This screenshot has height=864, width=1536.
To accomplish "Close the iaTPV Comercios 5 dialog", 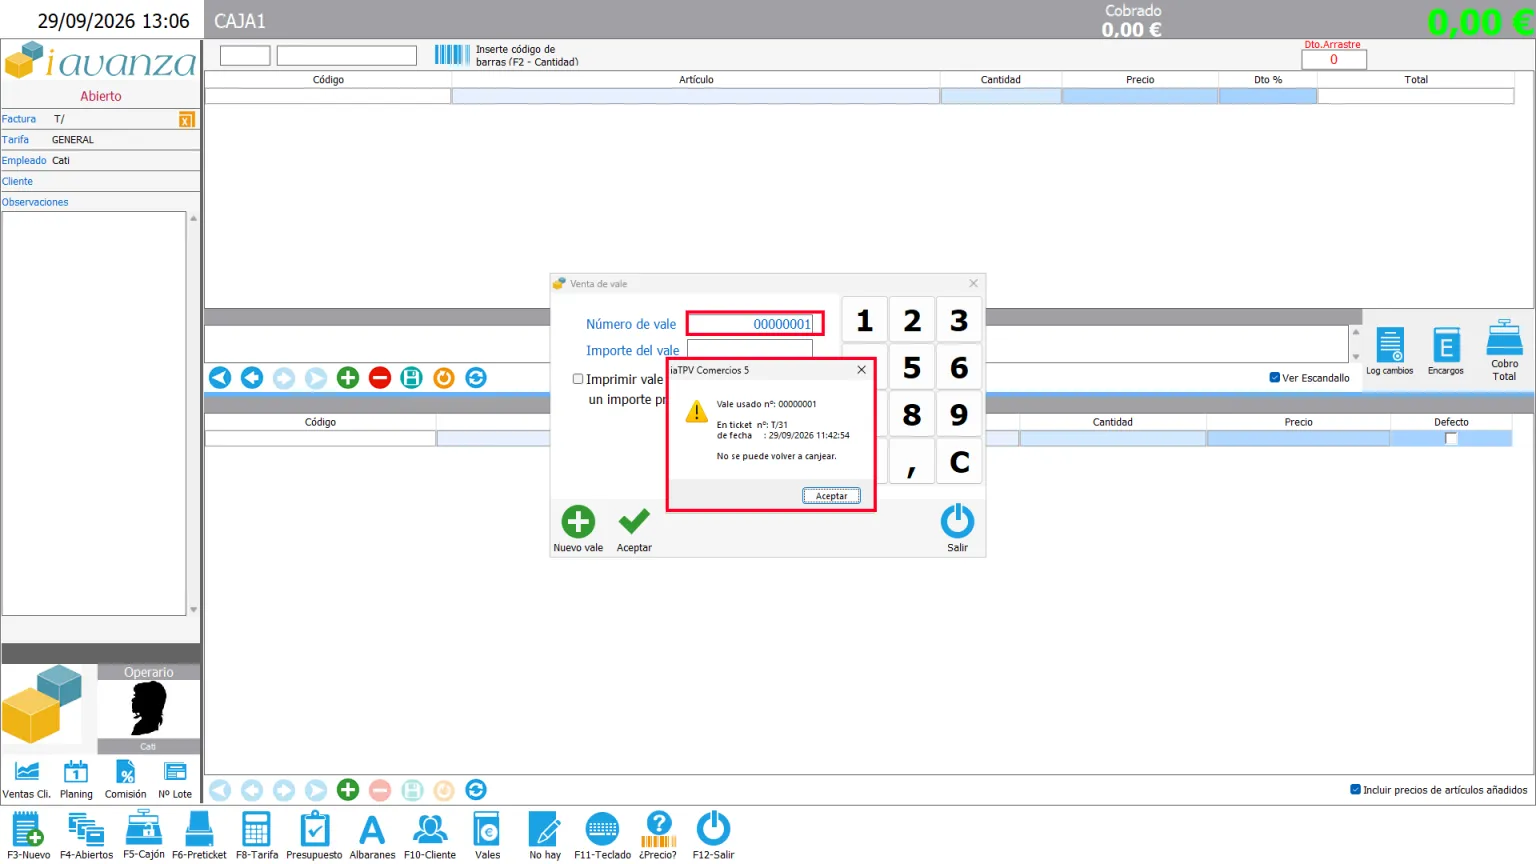I will (x=861, y=370).
